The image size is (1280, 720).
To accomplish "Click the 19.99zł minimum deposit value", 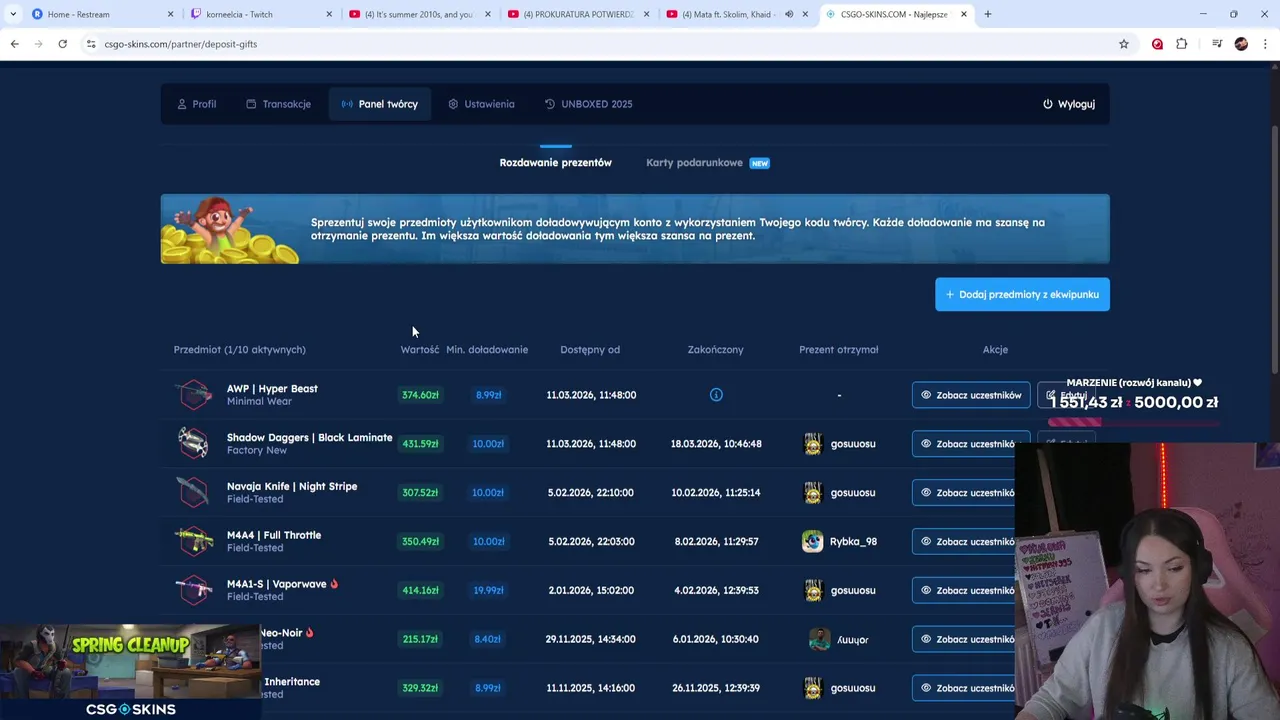I will click(488, 591).
